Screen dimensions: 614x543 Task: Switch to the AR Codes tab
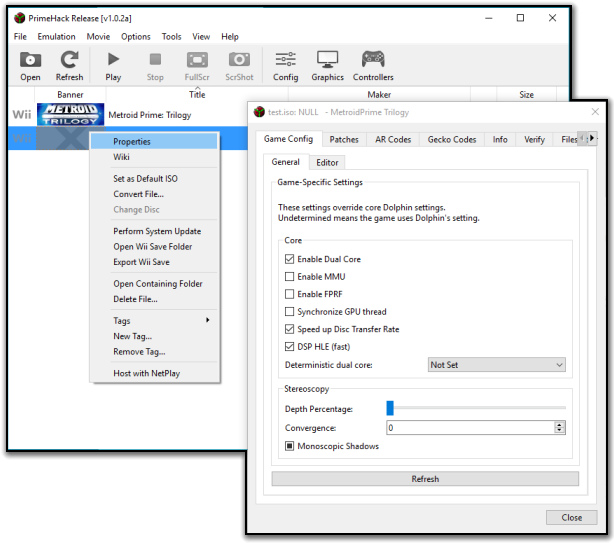(393, 139)
